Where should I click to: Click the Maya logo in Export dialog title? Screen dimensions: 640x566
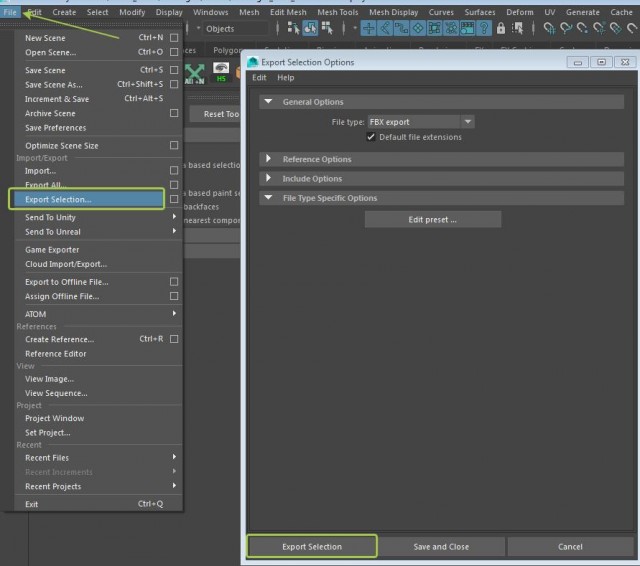tap(253, 62)
